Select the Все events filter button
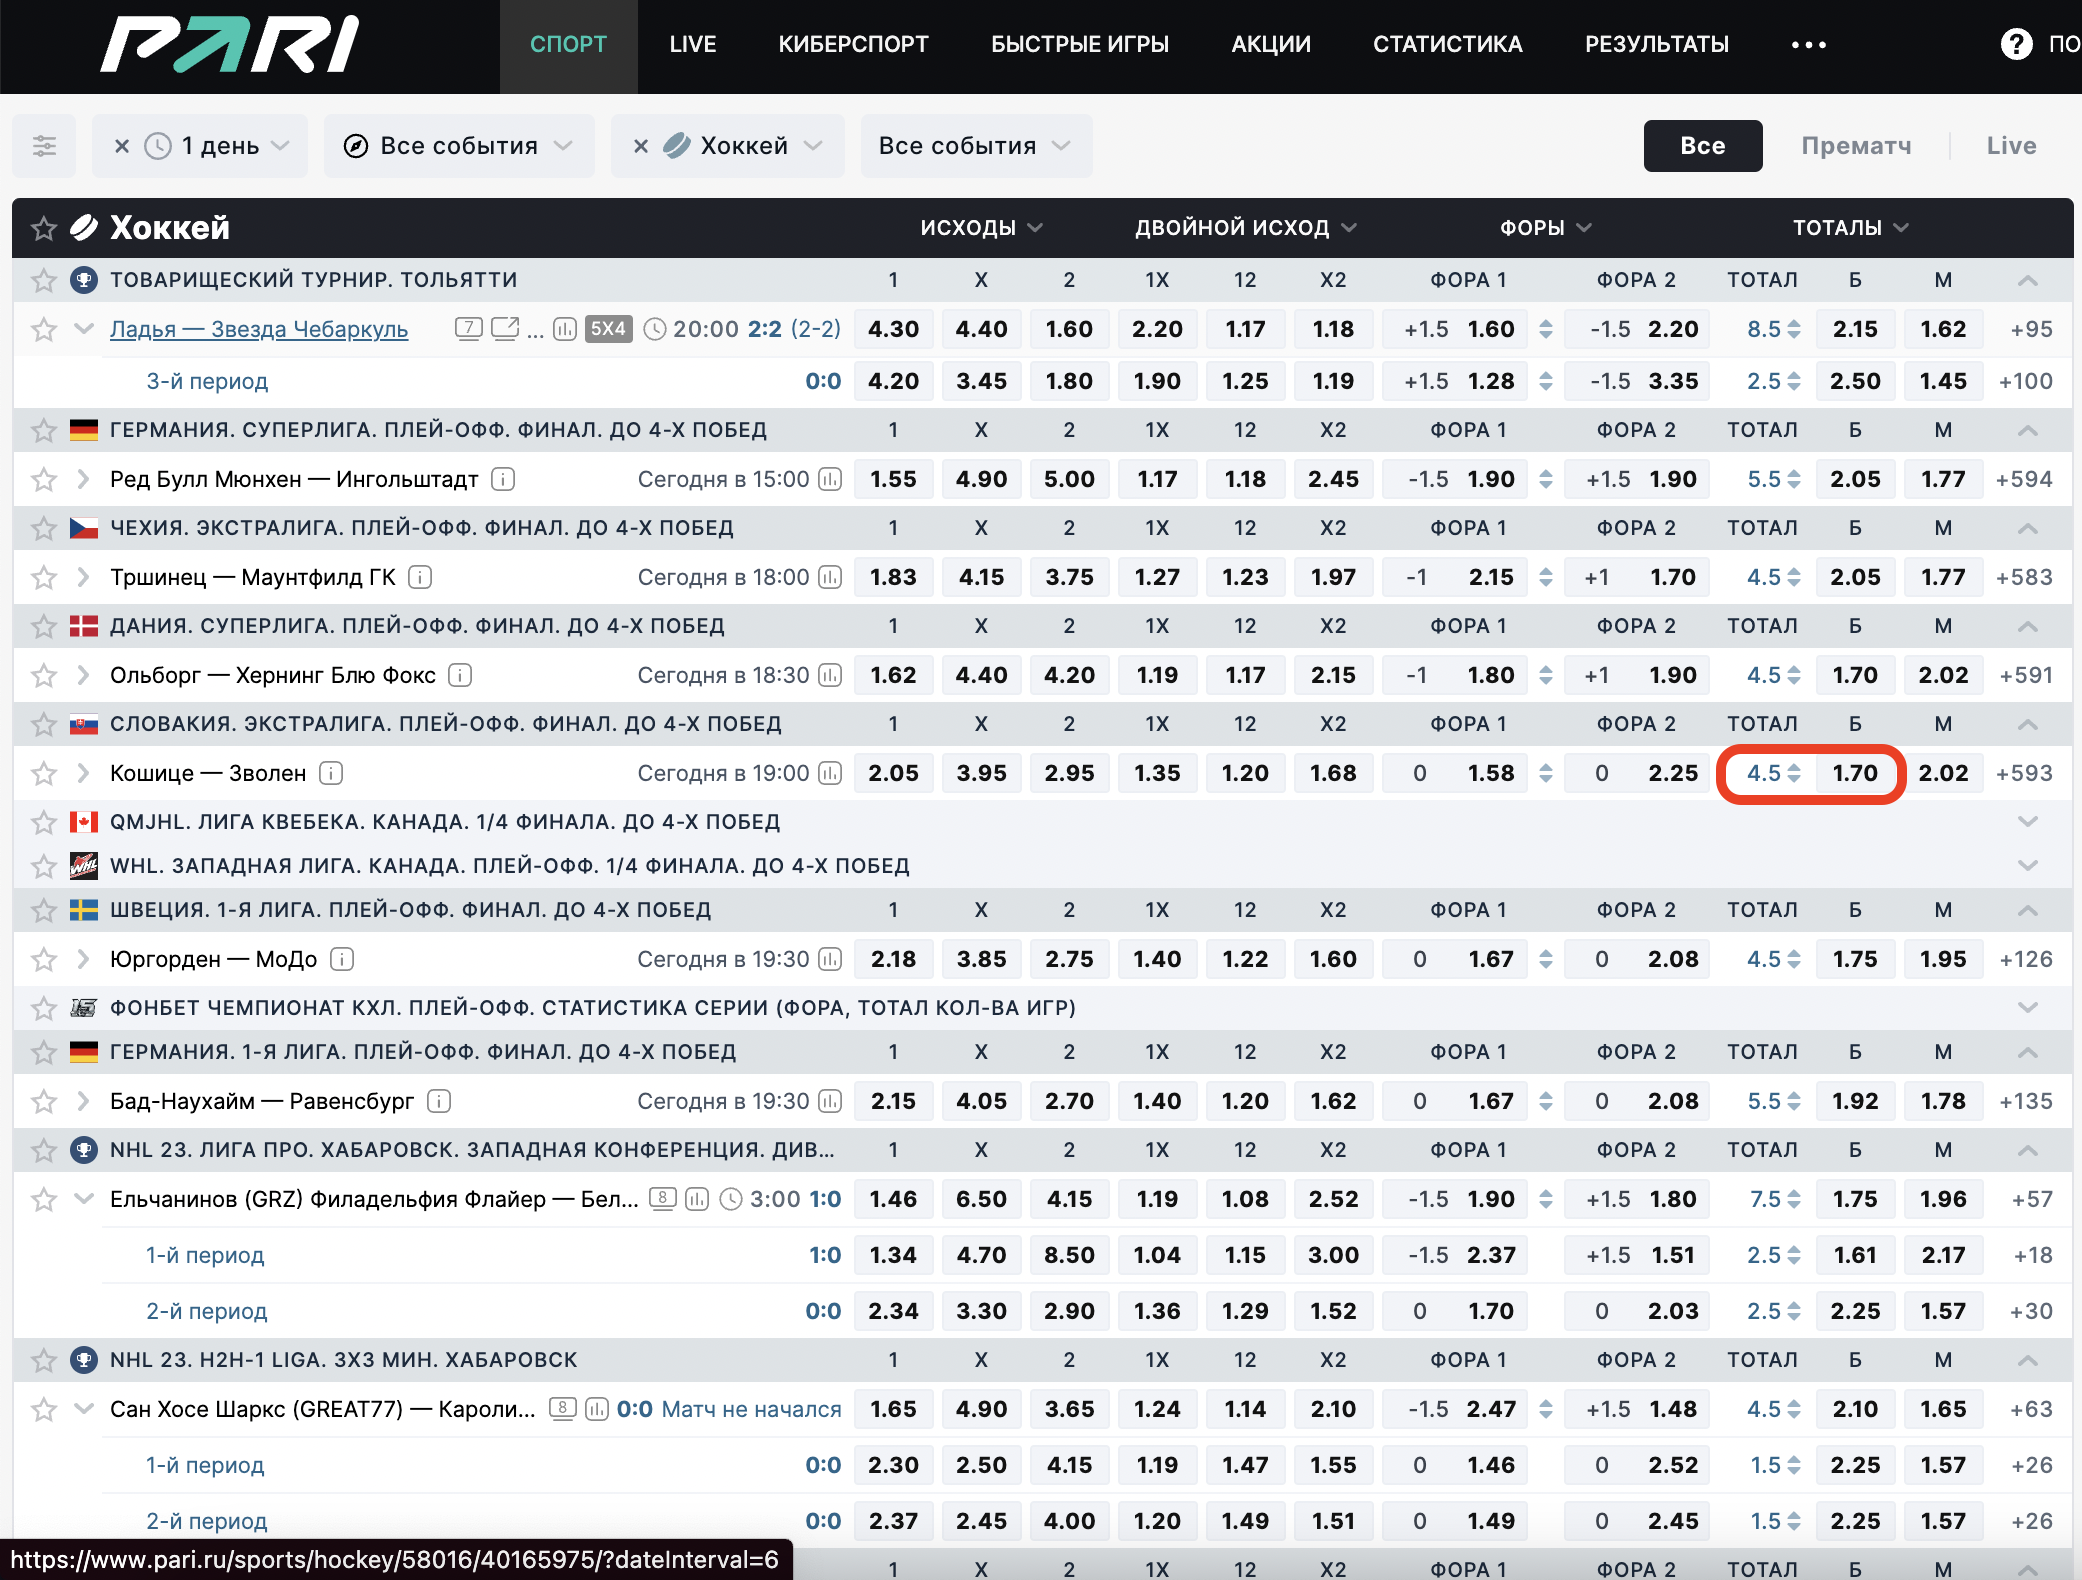2082x1580 pixels. pos(1702,146)
